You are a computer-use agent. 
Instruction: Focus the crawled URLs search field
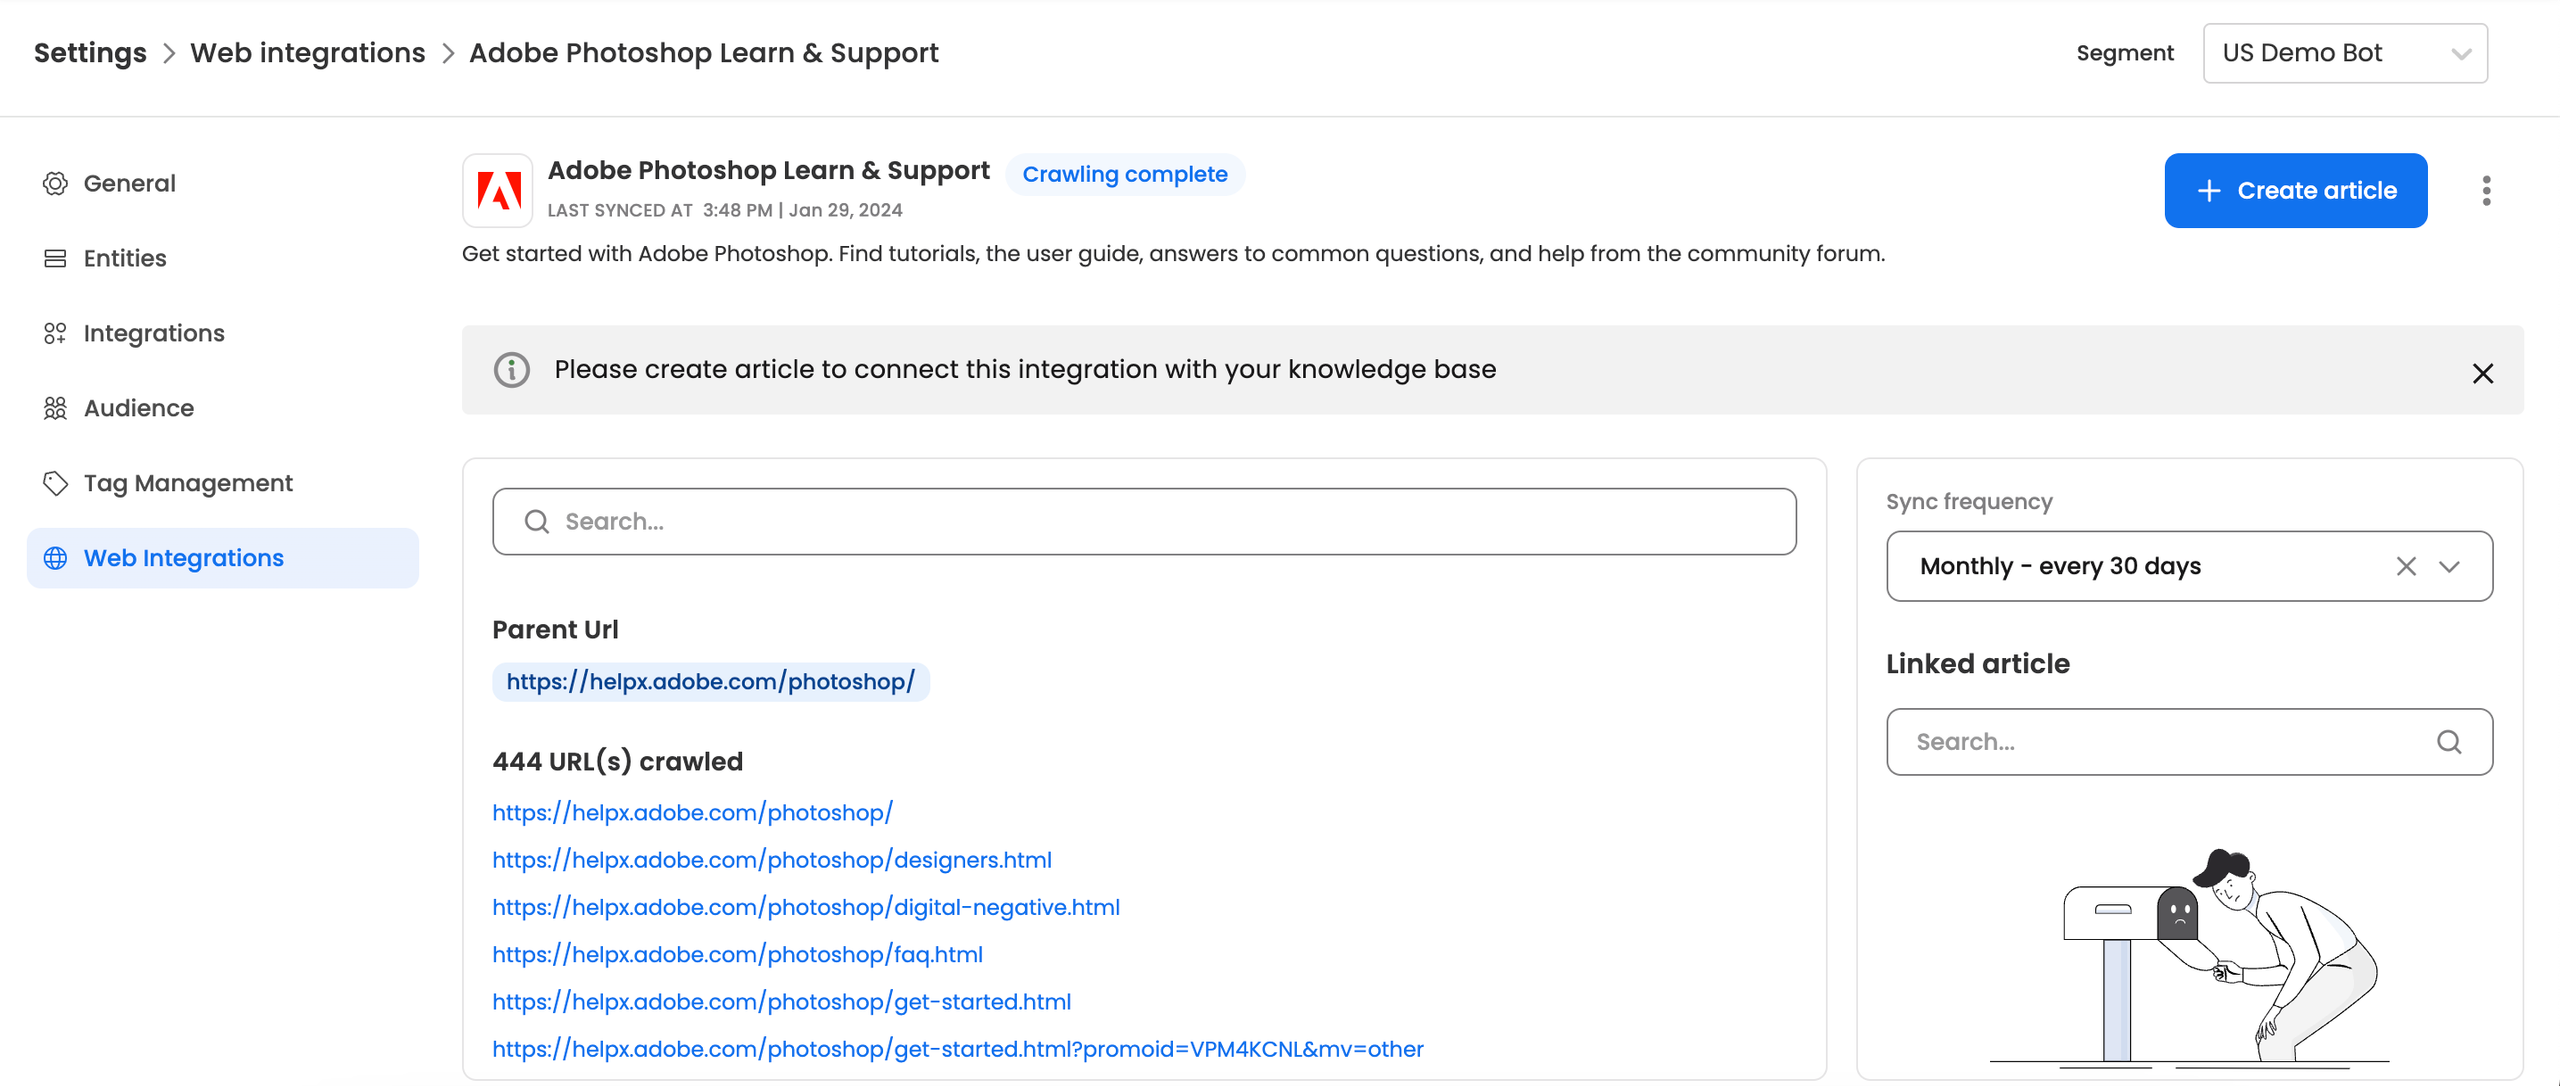coord(1144,521)
